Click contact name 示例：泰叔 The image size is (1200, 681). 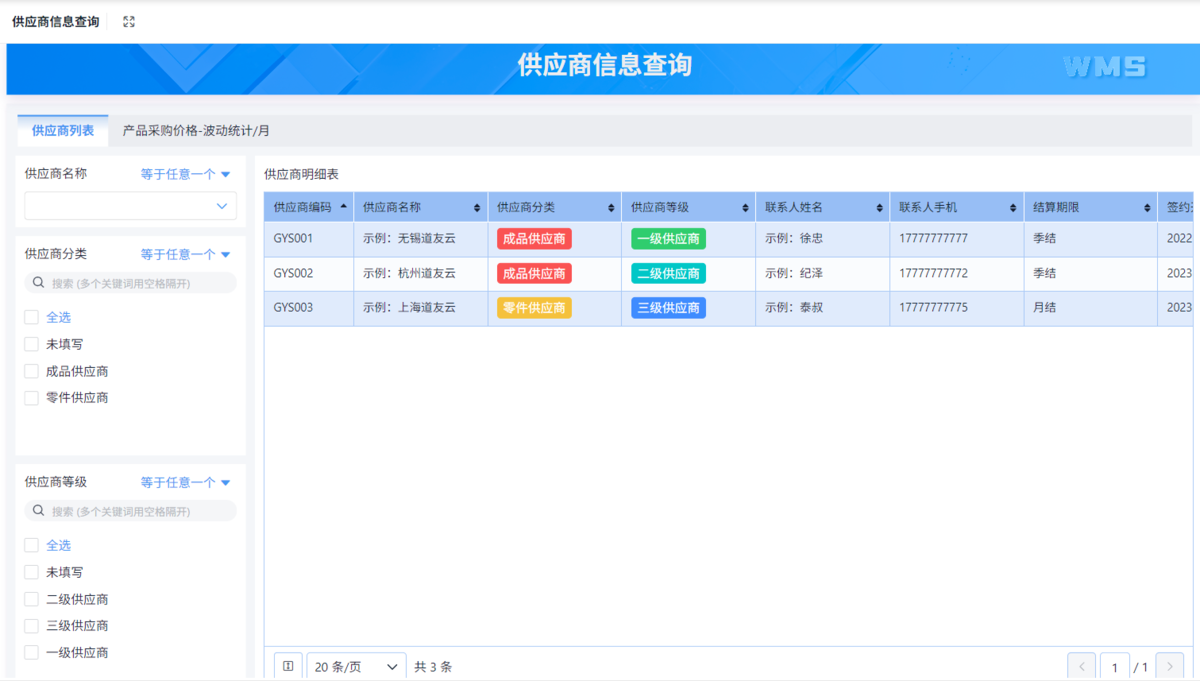click(x=794, y=308)
